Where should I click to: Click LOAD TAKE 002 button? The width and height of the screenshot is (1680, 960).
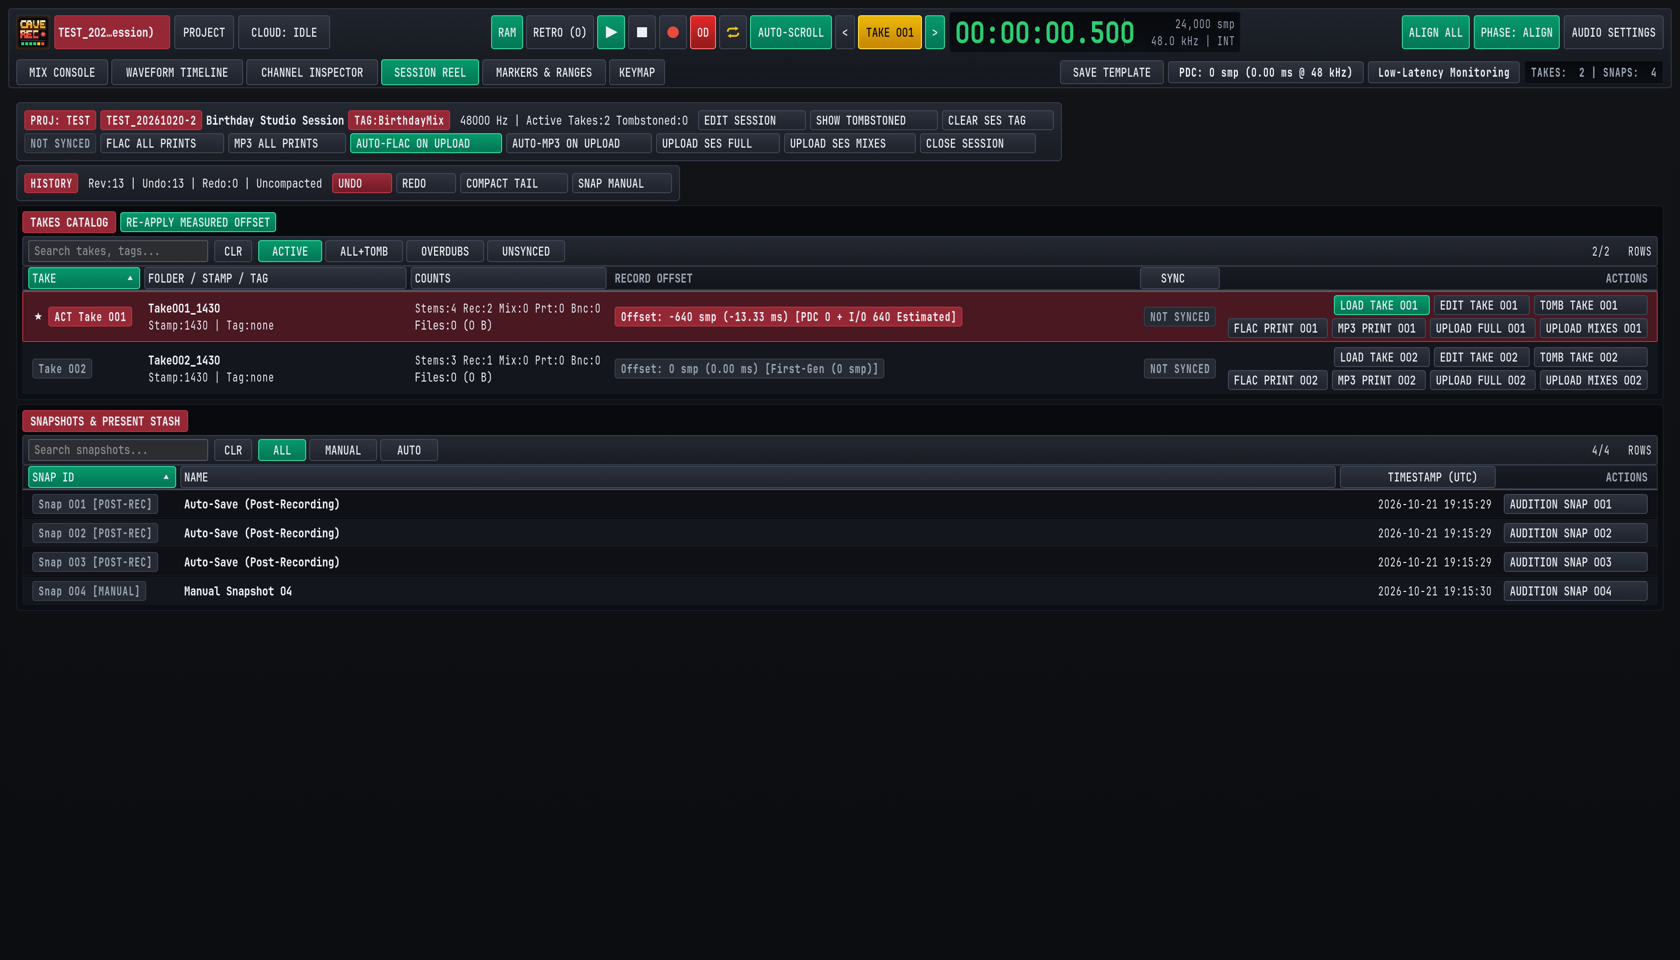(1381, 357)
